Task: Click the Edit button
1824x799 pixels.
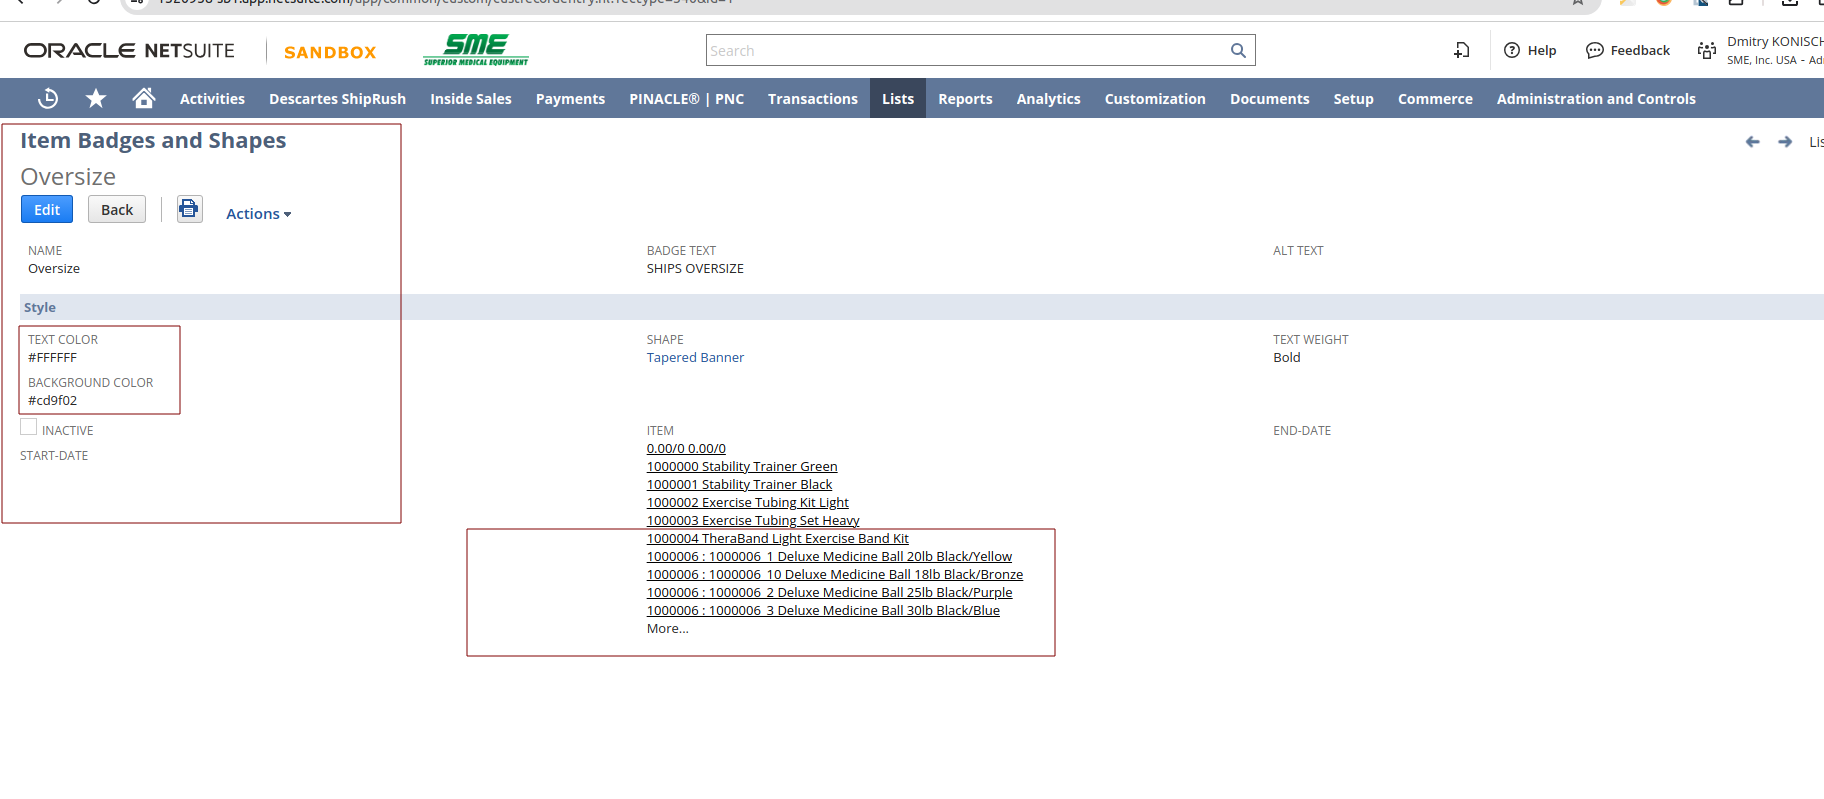Action: point(47,210)
